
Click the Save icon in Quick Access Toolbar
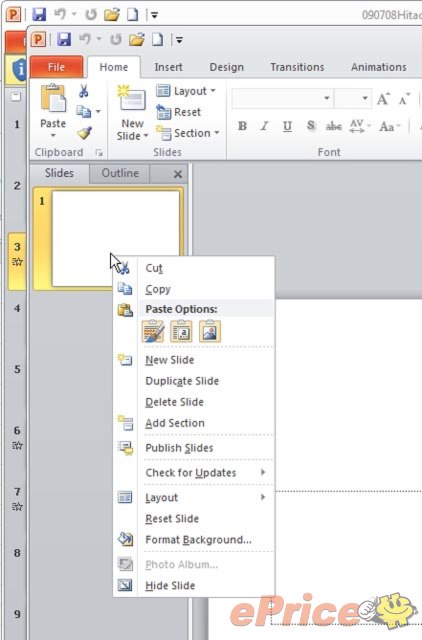pos(64,40)
